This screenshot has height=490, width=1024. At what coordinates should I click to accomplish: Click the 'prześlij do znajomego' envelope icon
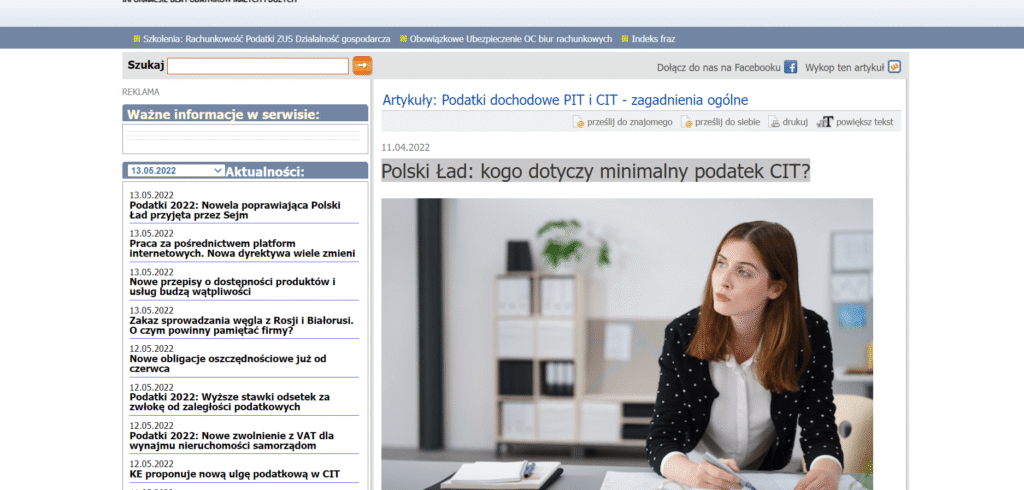pyautogui.click(x=578, y=122)
